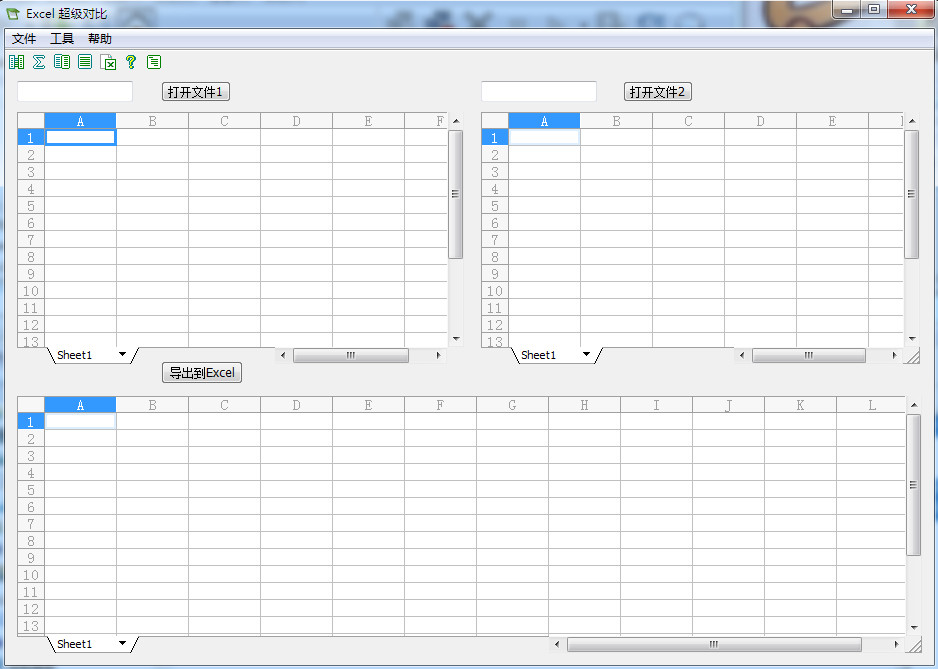Expand Sheet1 dropdown in right top grid
The image size is (938, 669).
click(x=586, y=355)
